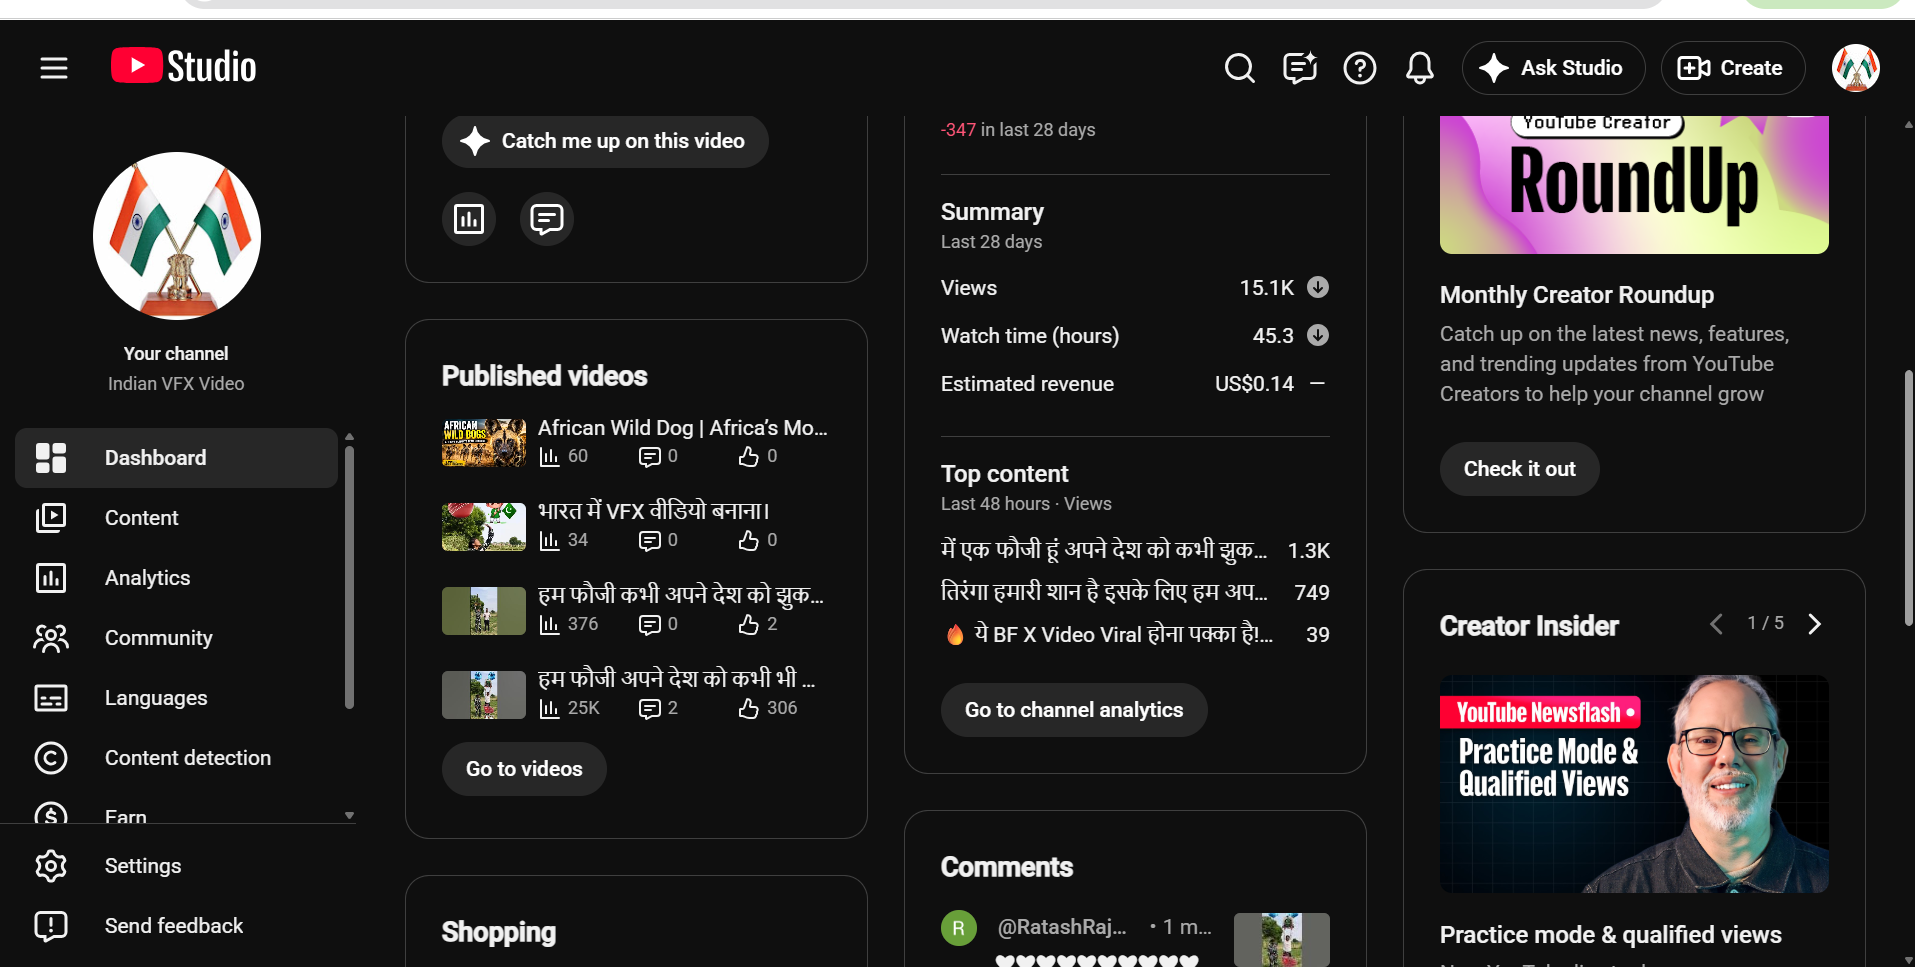The image size is (1915, 967).
Task: Click the YouTube Studio logo
Action: 184,67
